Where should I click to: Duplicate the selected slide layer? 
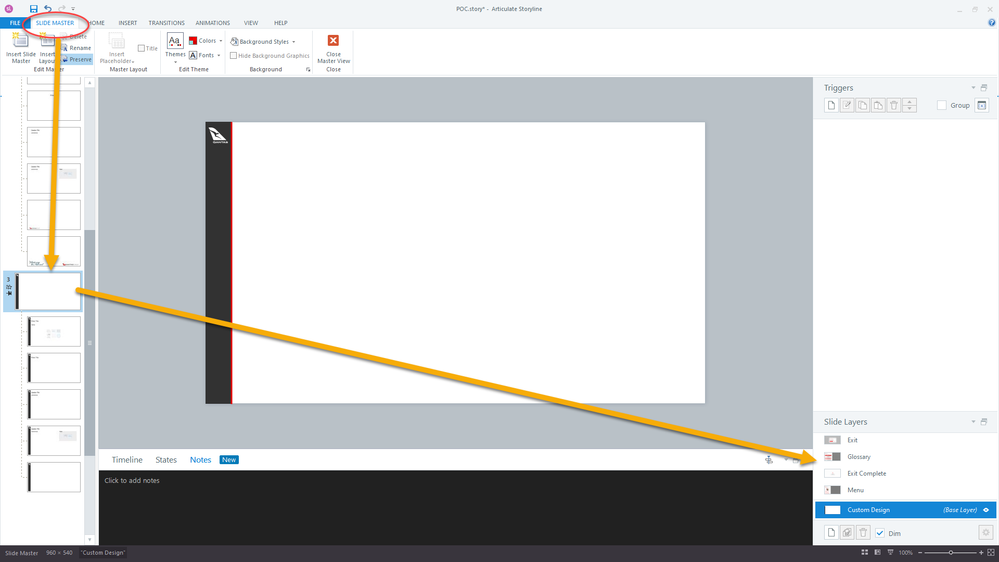coord(847,533)
